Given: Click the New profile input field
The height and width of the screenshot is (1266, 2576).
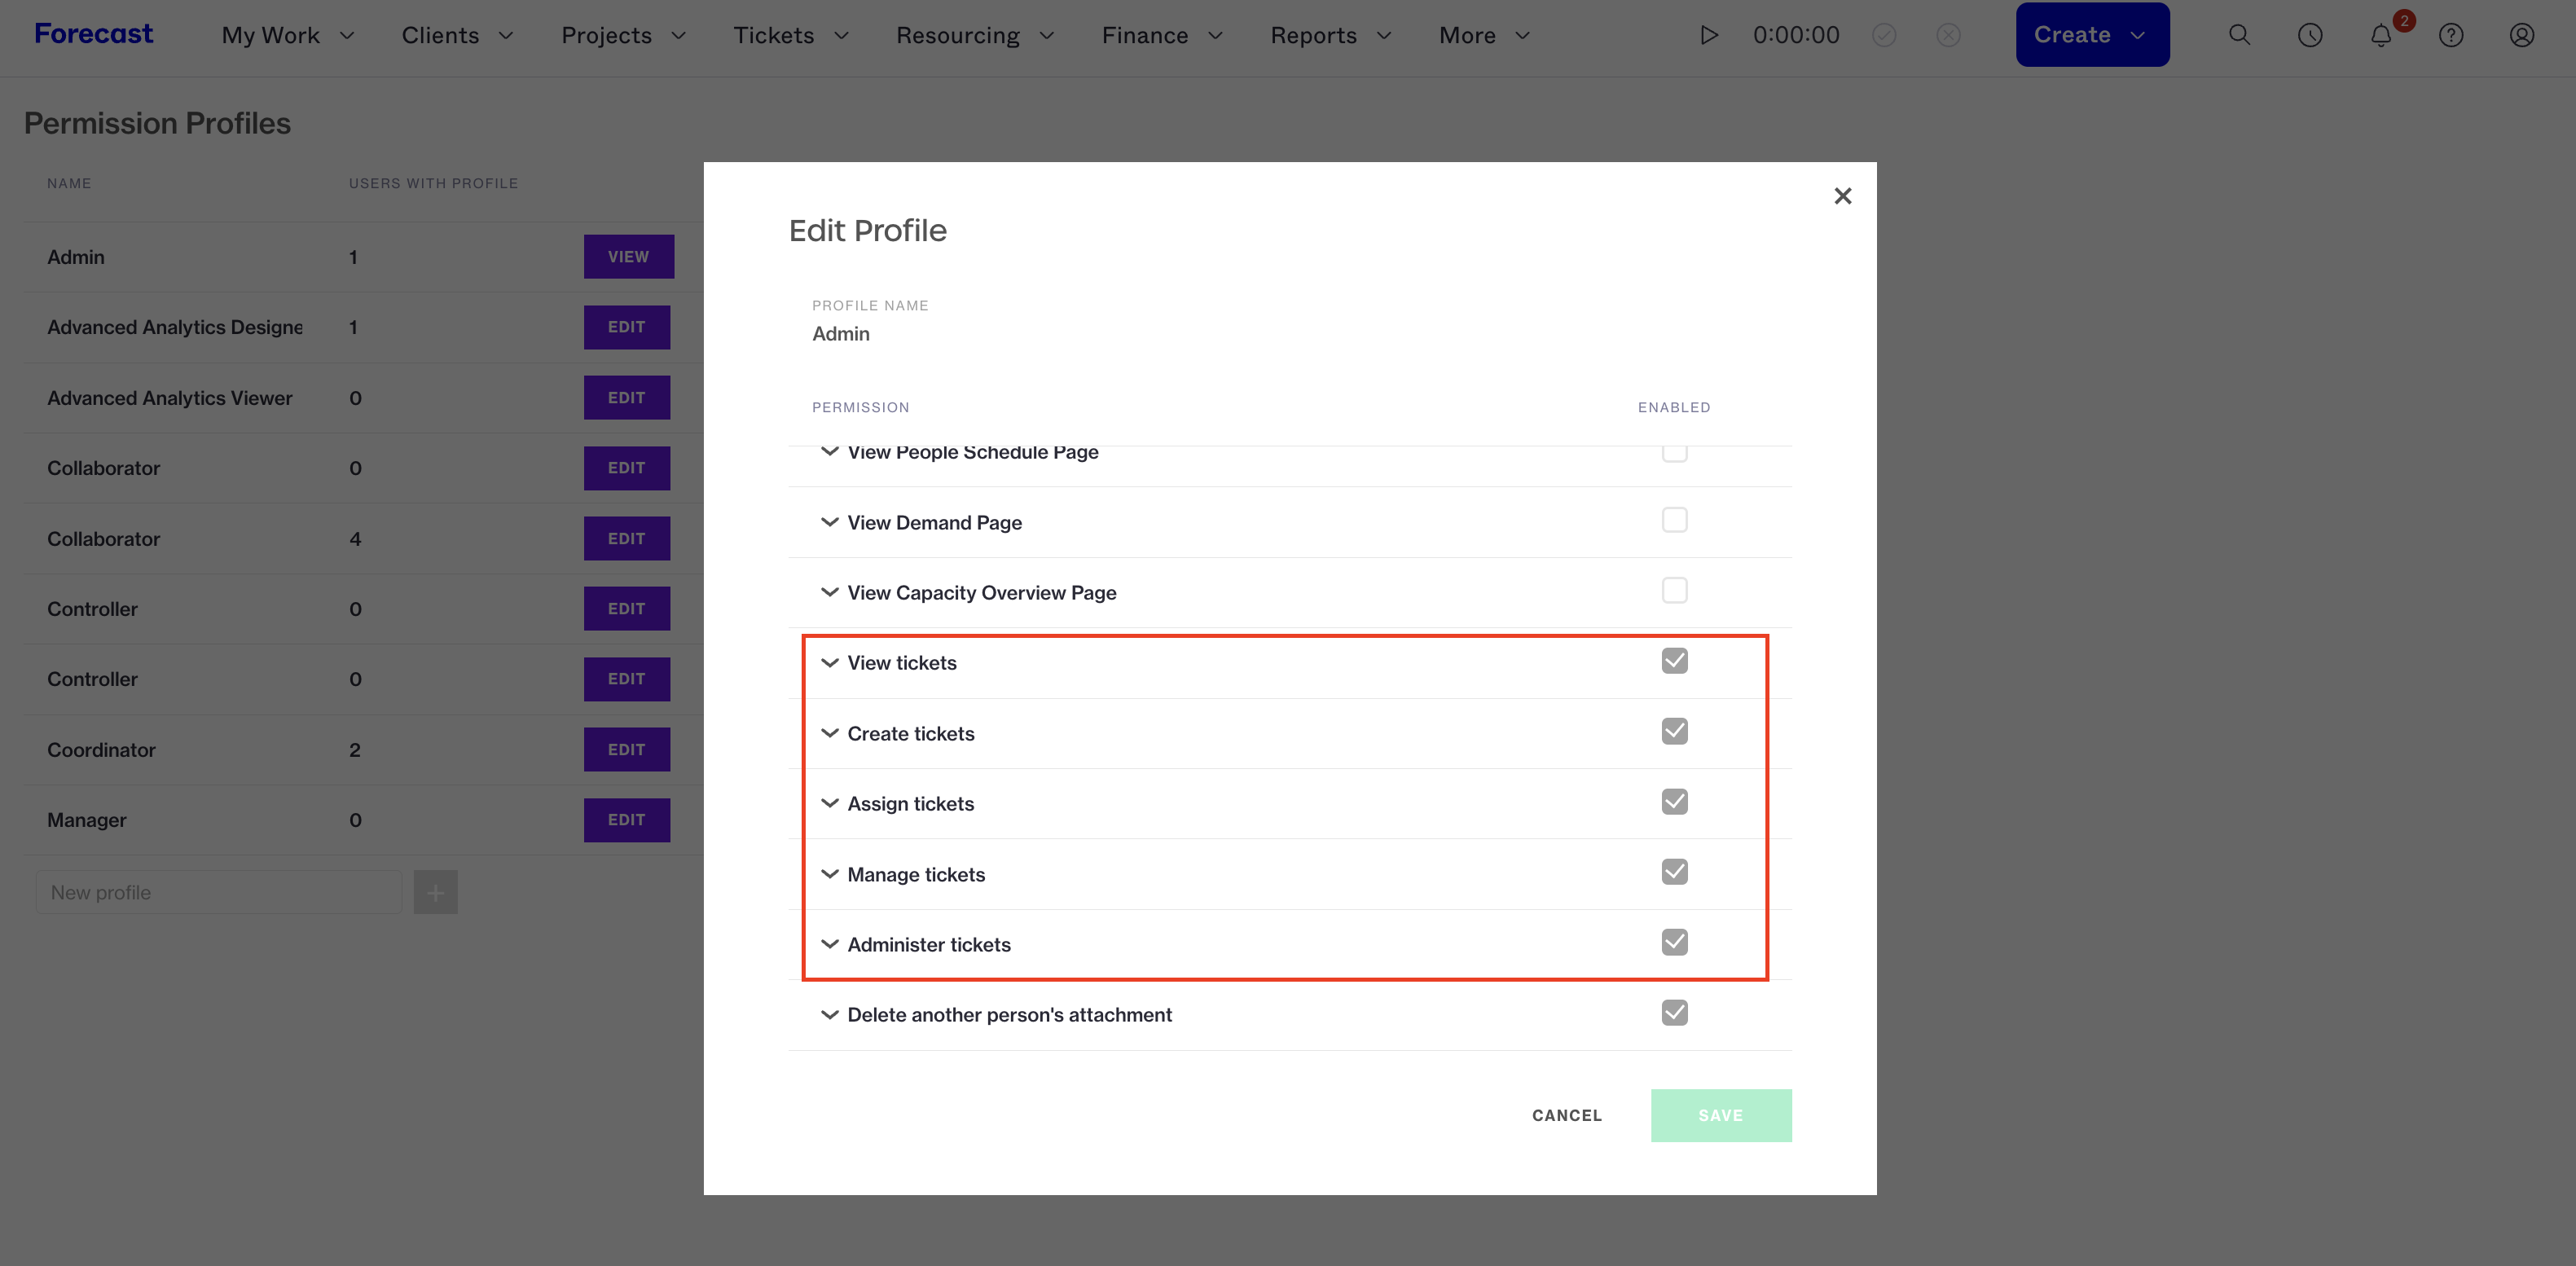Looking at the screenshot, I should 219,892.
